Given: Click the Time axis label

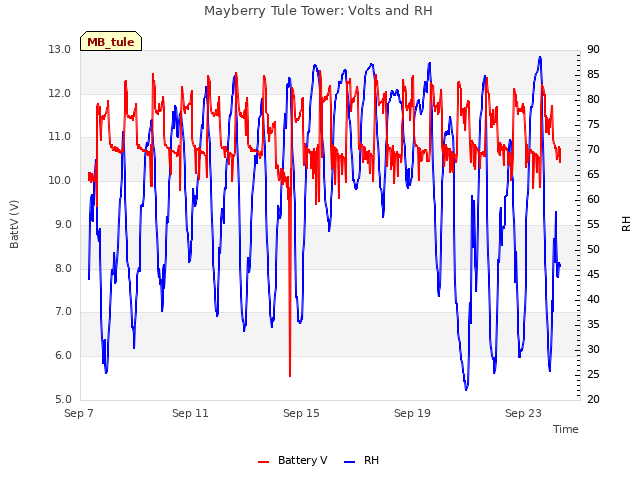Looking at the screenshot, I should pos(565,429).
